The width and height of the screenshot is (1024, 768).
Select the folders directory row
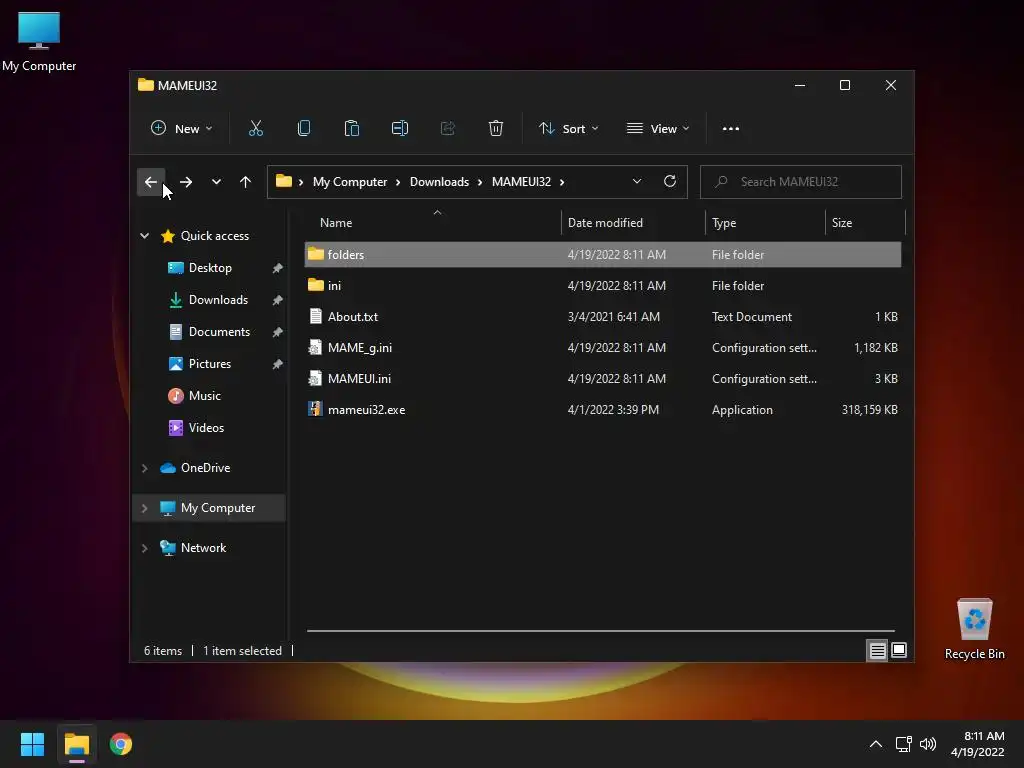click(603, 255)
